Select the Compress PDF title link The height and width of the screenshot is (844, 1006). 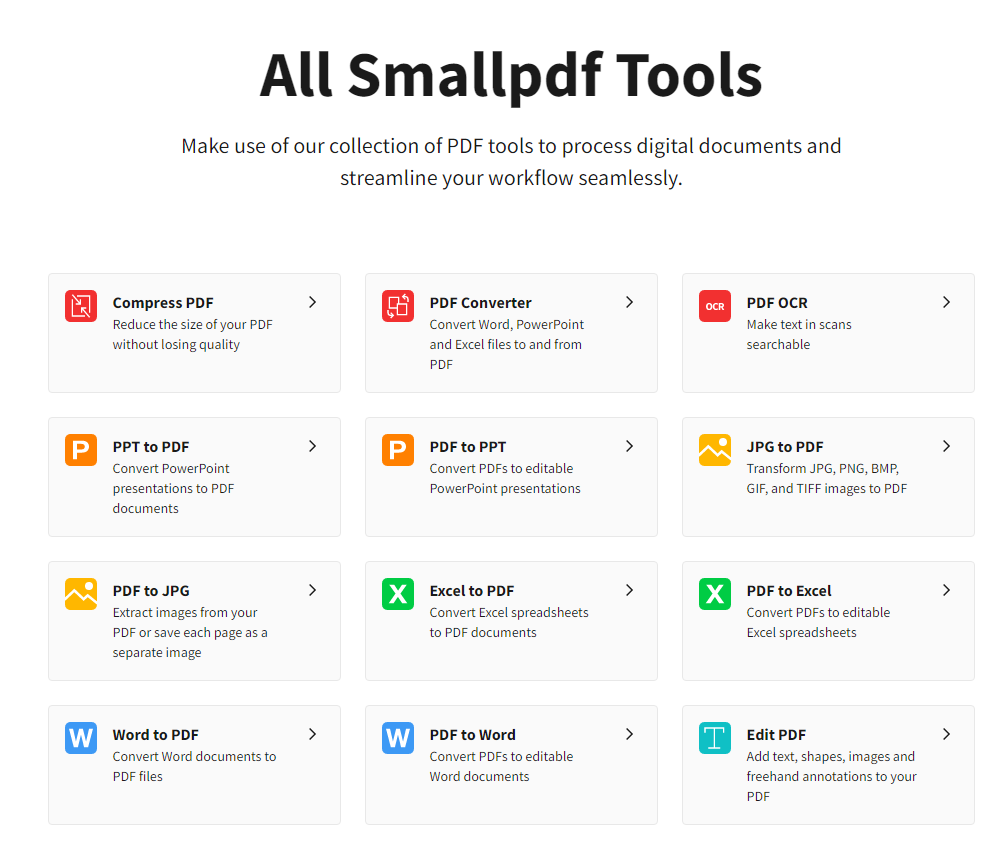(x=163, y=303)
